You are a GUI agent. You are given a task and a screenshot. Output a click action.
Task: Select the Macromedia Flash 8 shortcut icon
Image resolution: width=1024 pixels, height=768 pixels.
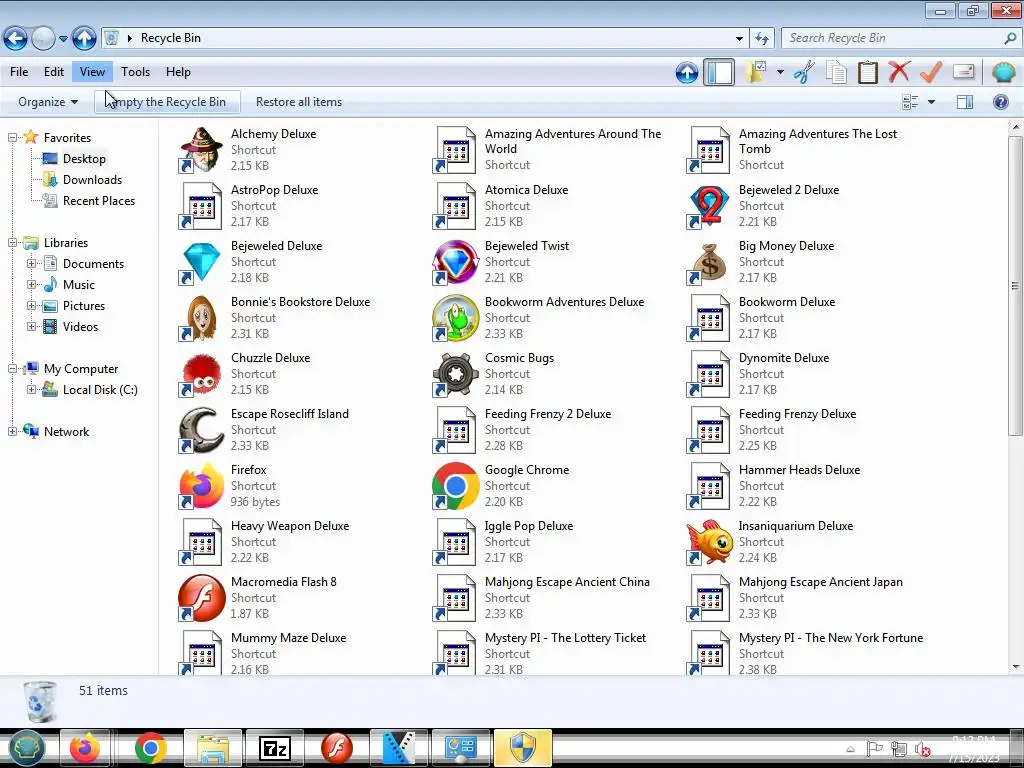click(201, 598)
